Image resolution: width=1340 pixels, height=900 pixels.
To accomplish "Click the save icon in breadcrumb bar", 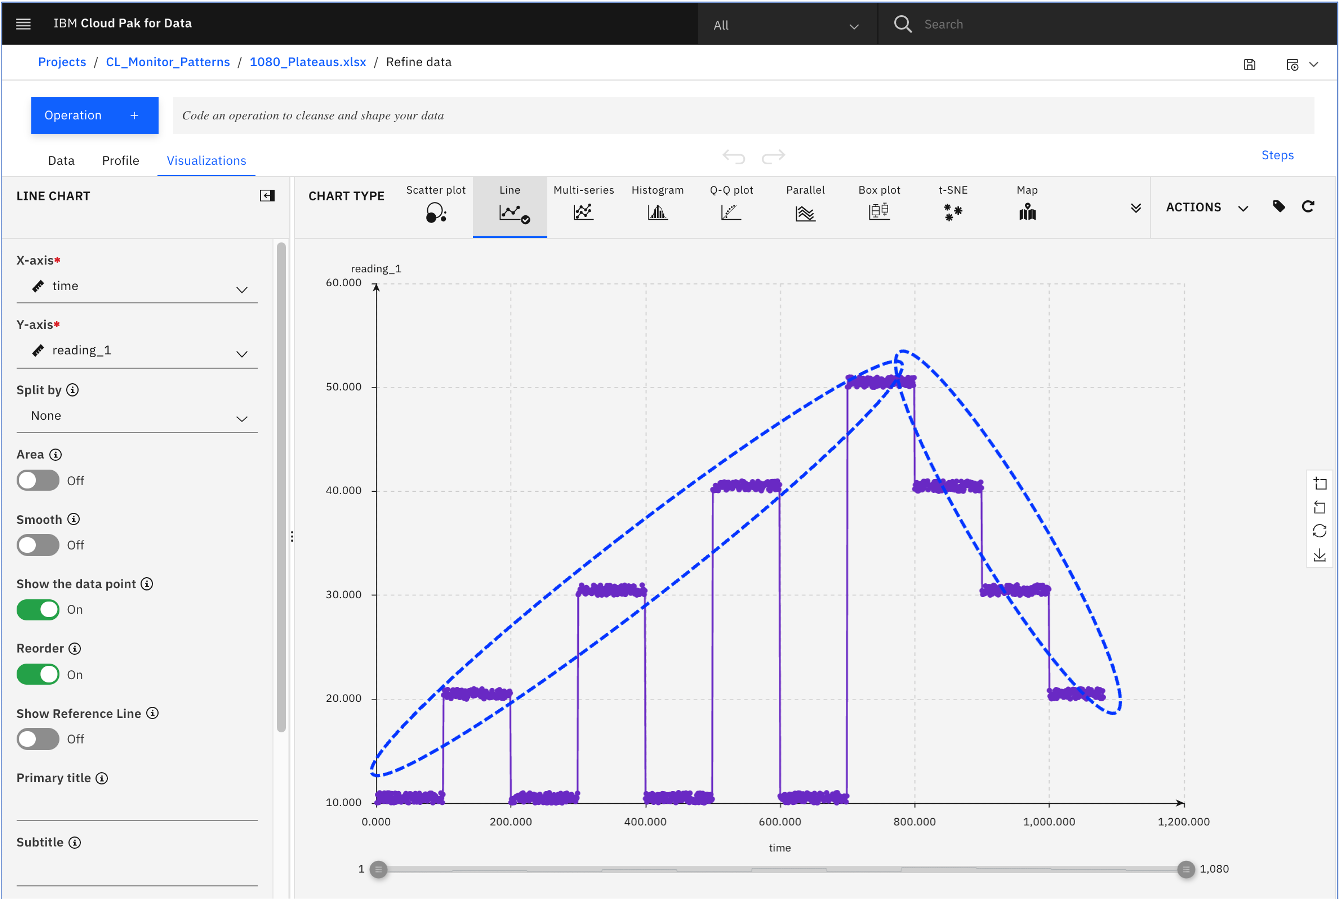I will (x=1249, y=64).
